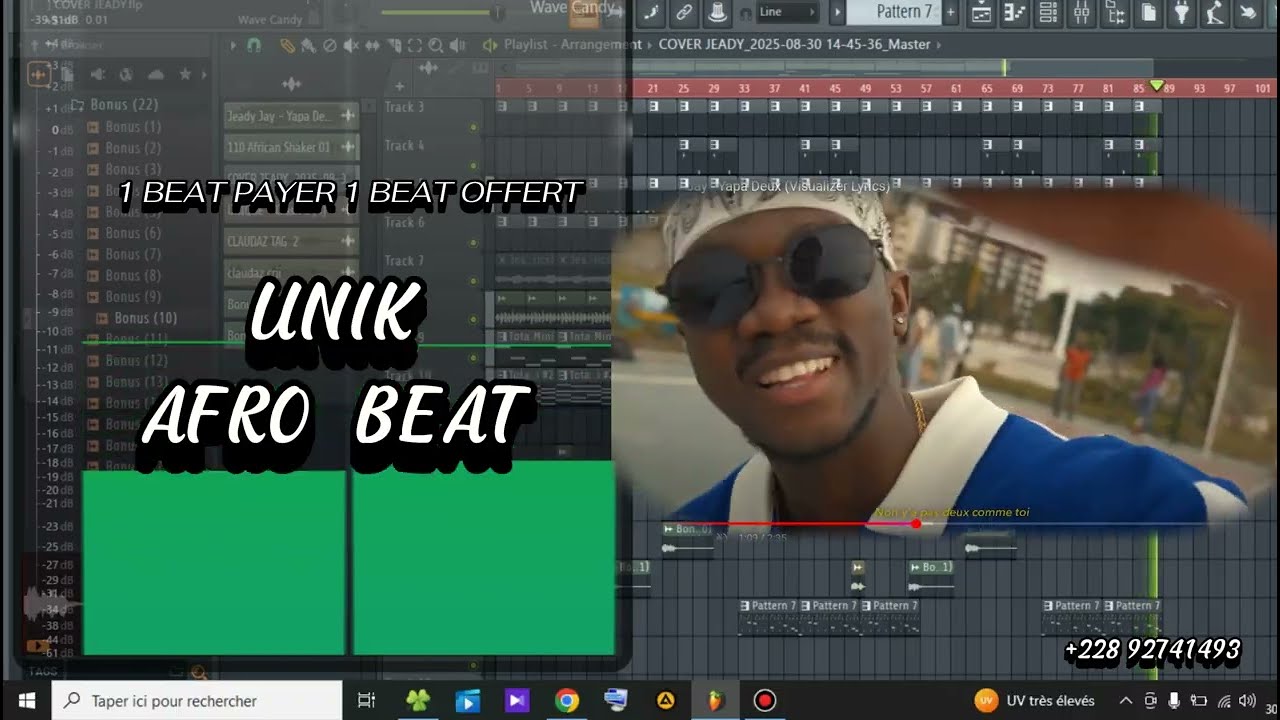Select cloud tab icon in browser
1280x720 pixels.
155,75
